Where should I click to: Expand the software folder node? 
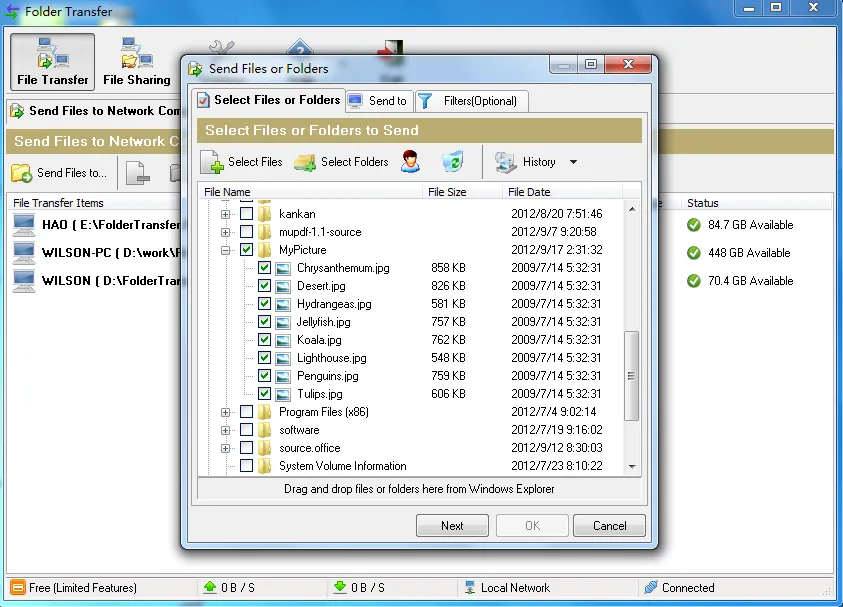point(225,431)
